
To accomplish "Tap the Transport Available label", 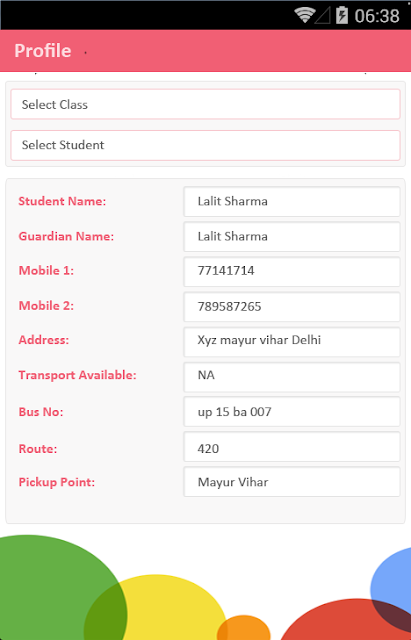I will pos(78,375).
